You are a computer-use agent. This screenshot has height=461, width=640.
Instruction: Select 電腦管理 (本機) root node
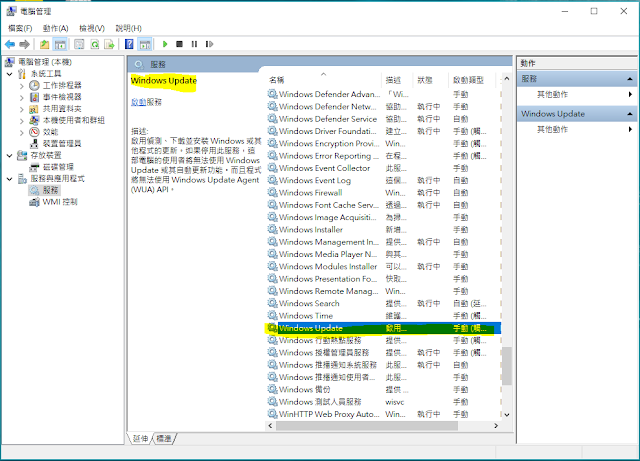click(x=45, y=62)
